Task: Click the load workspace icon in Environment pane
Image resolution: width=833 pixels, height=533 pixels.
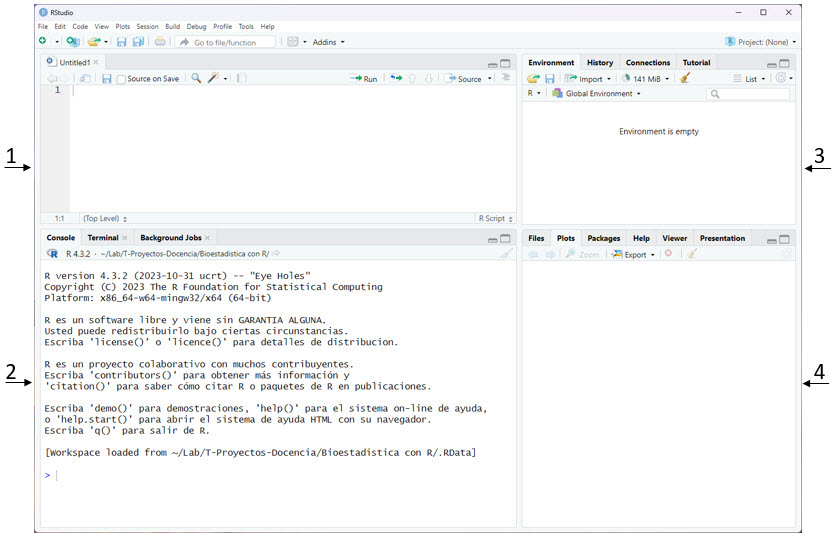Action: coord(534,78)
